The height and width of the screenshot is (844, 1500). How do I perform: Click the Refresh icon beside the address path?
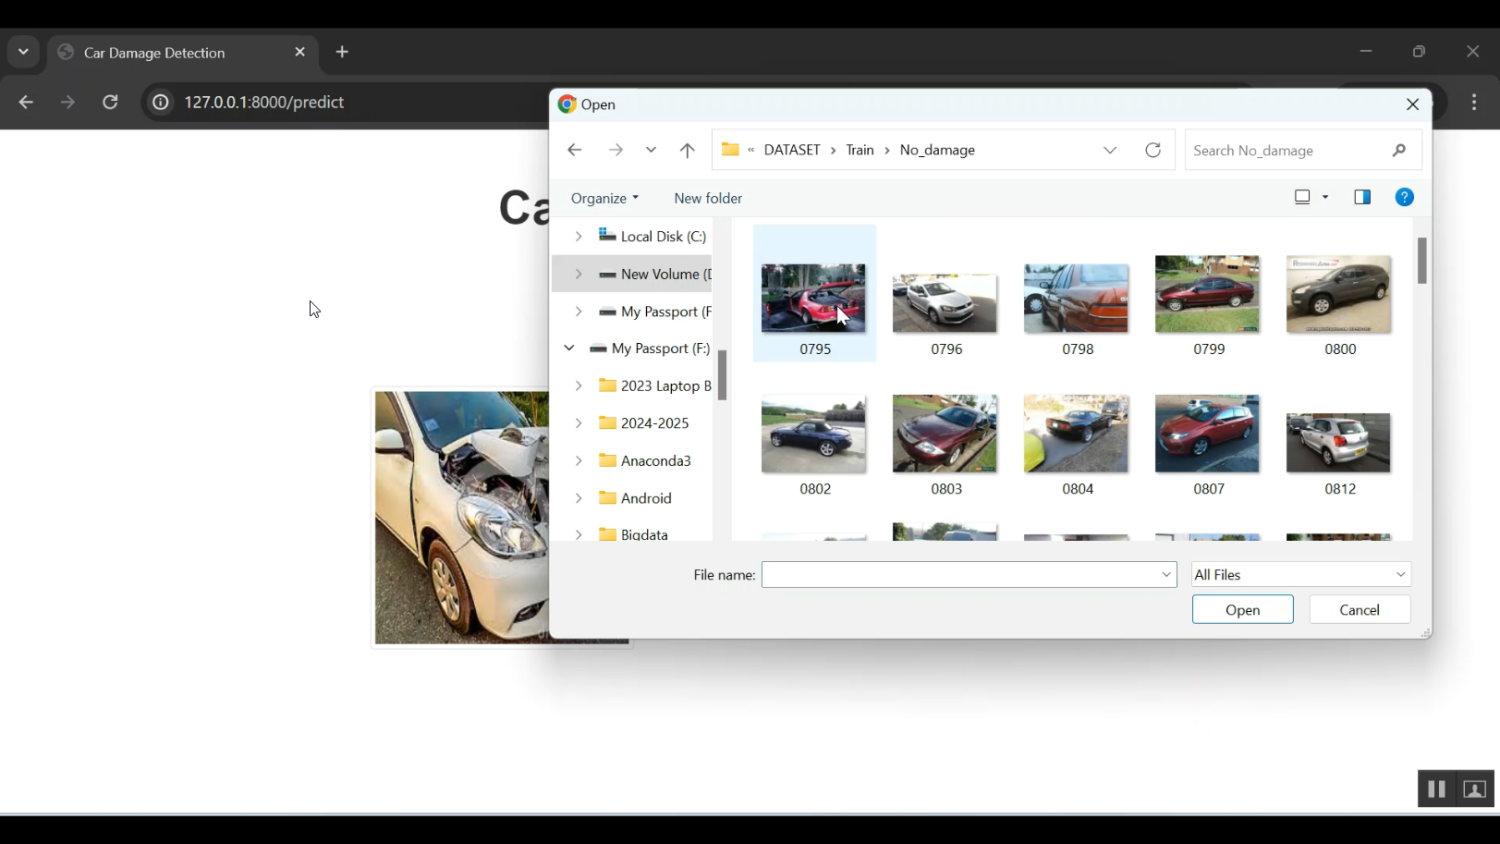click(x=1153, y=150)
